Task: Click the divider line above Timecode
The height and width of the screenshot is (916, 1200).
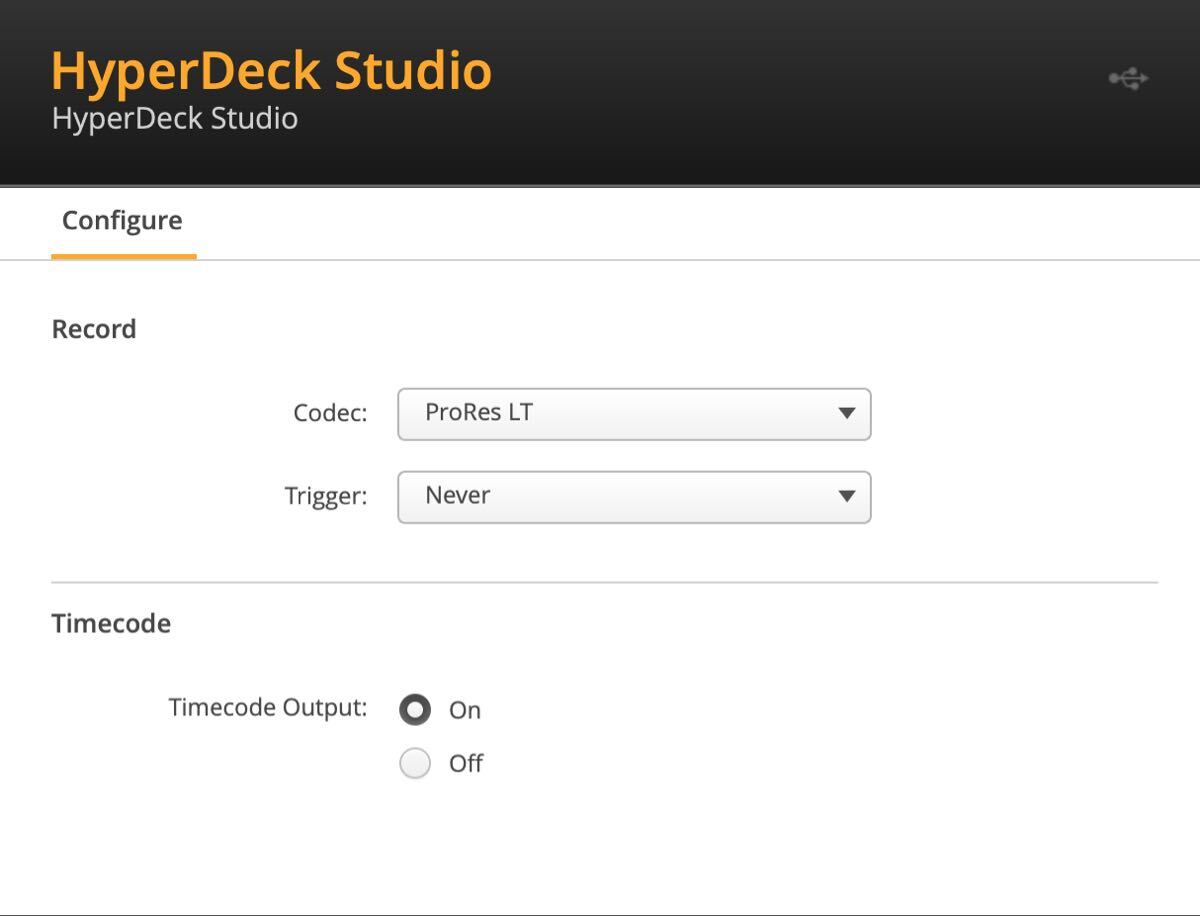Action: [x=604, y=582]
